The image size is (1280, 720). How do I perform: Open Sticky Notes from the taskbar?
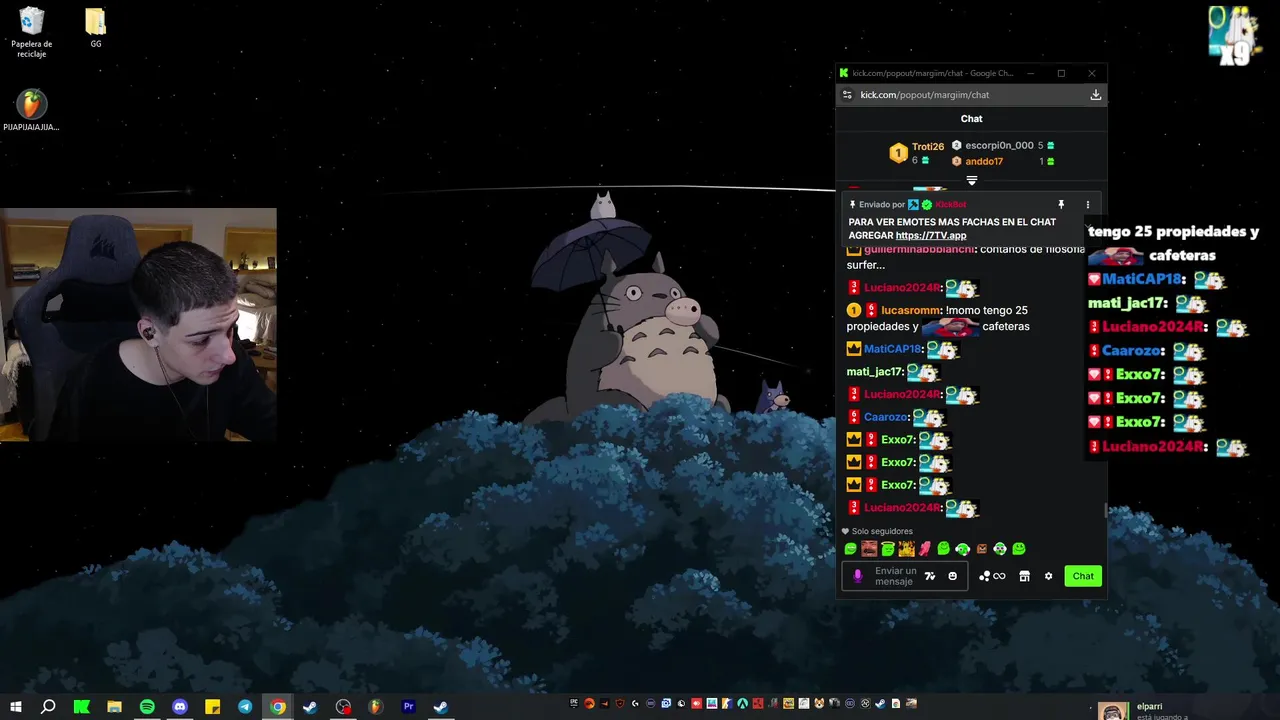(212, 707)
